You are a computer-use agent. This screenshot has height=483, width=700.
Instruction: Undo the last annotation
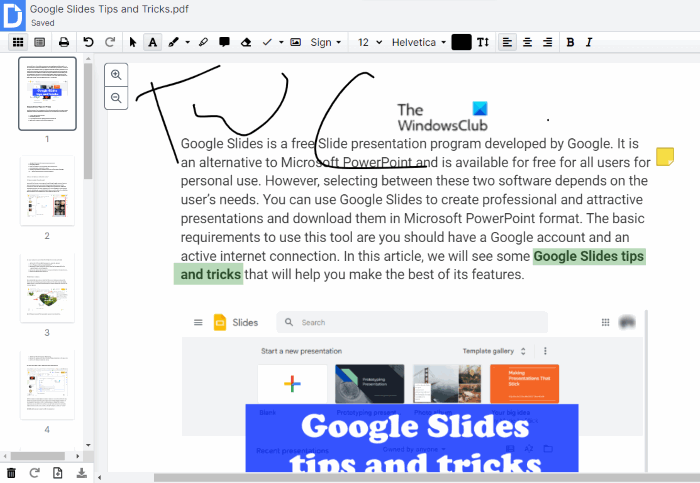(x=88, y=42)
